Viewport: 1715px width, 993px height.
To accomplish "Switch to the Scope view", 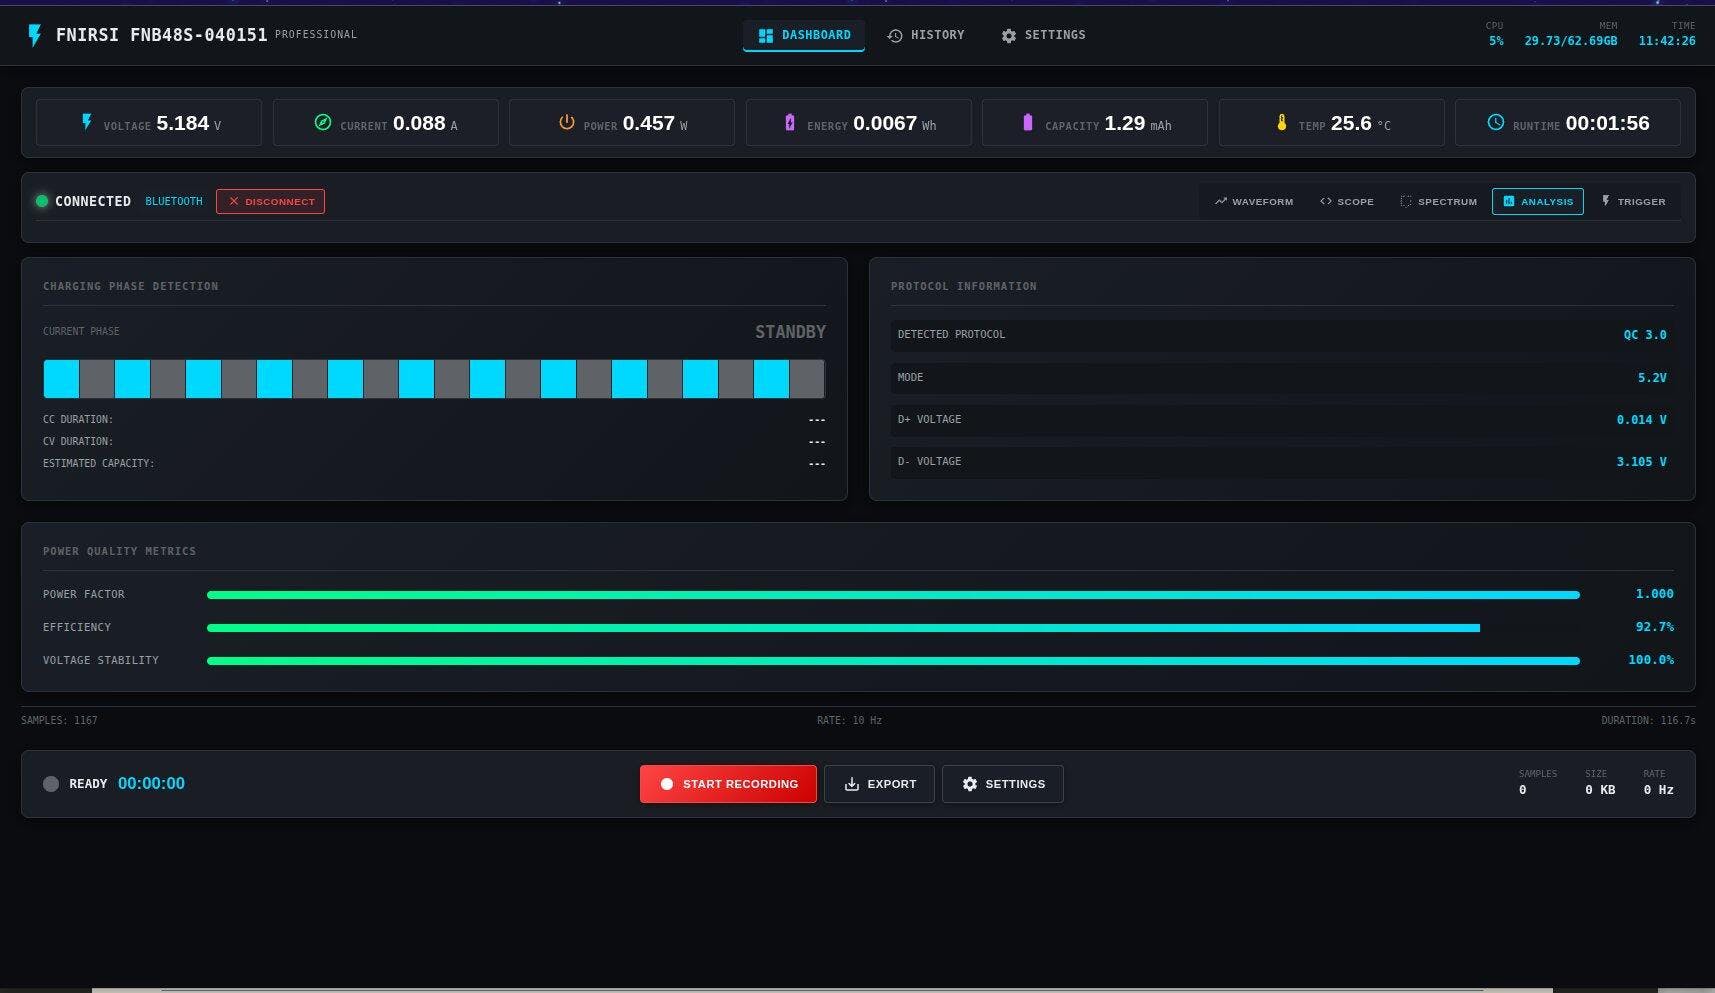I will pyautogui.click(x=1346, y=202).
